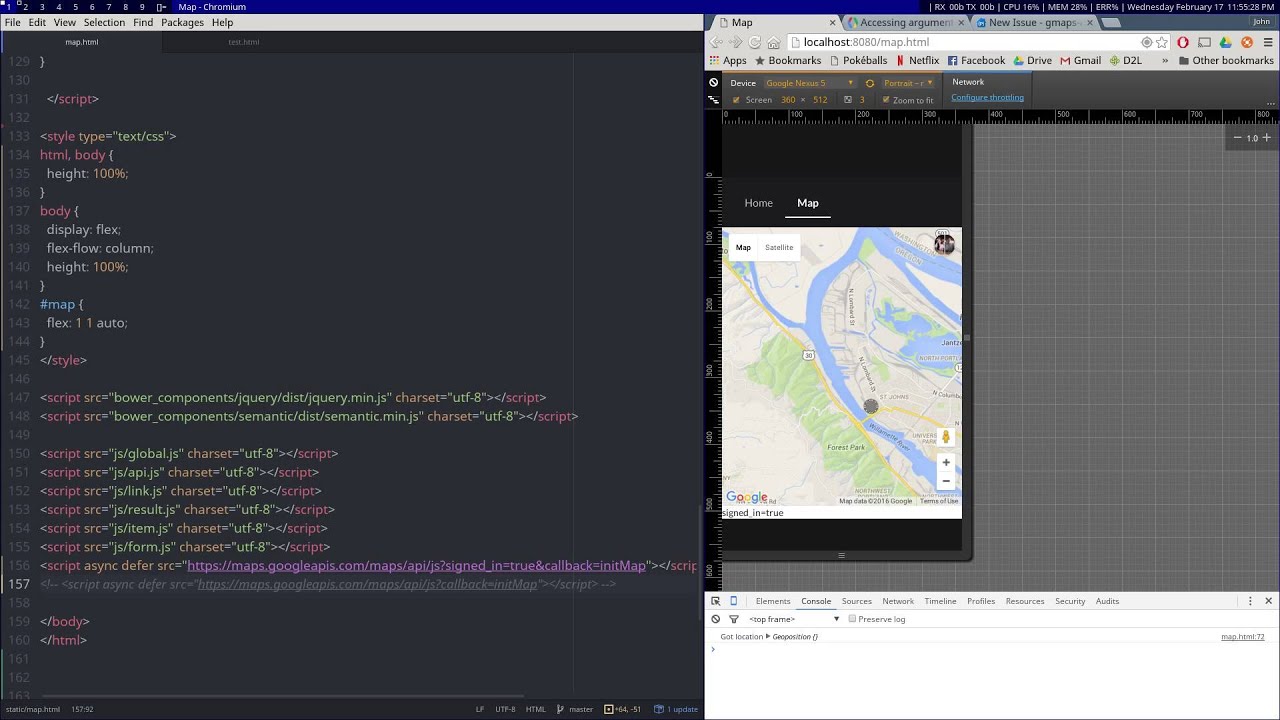Image resolution: width=1280 pixels, height=720 pixels.
Task: Pick up the Street View pegman
Action: coord(946,437)
